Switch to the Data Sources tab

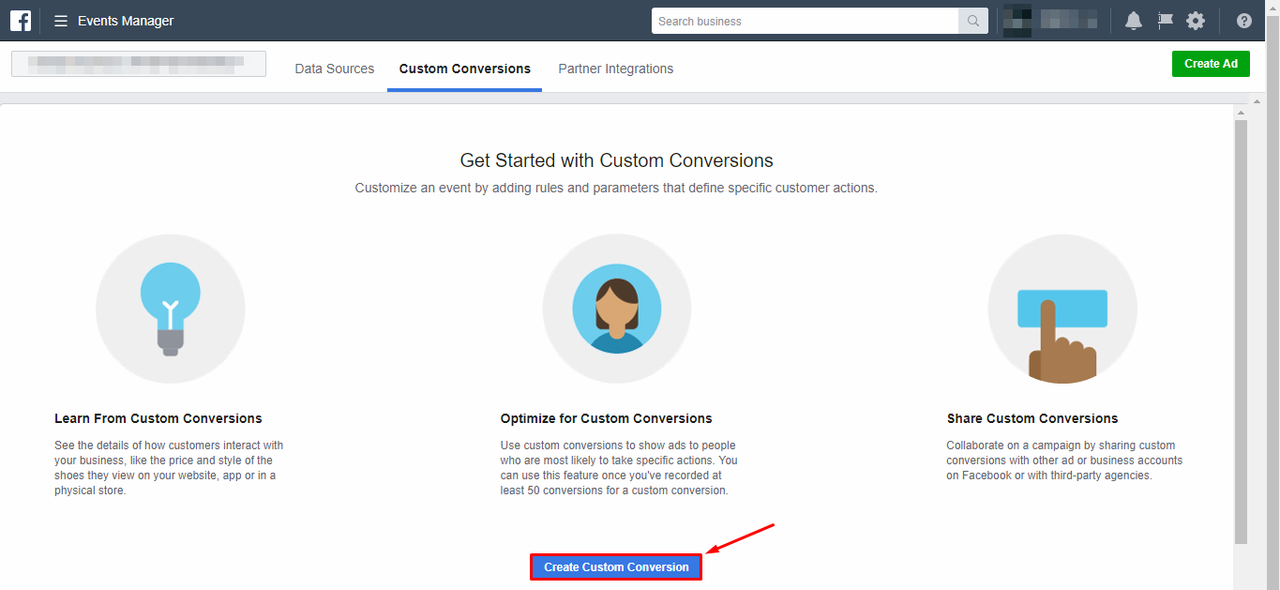point(334,69)
